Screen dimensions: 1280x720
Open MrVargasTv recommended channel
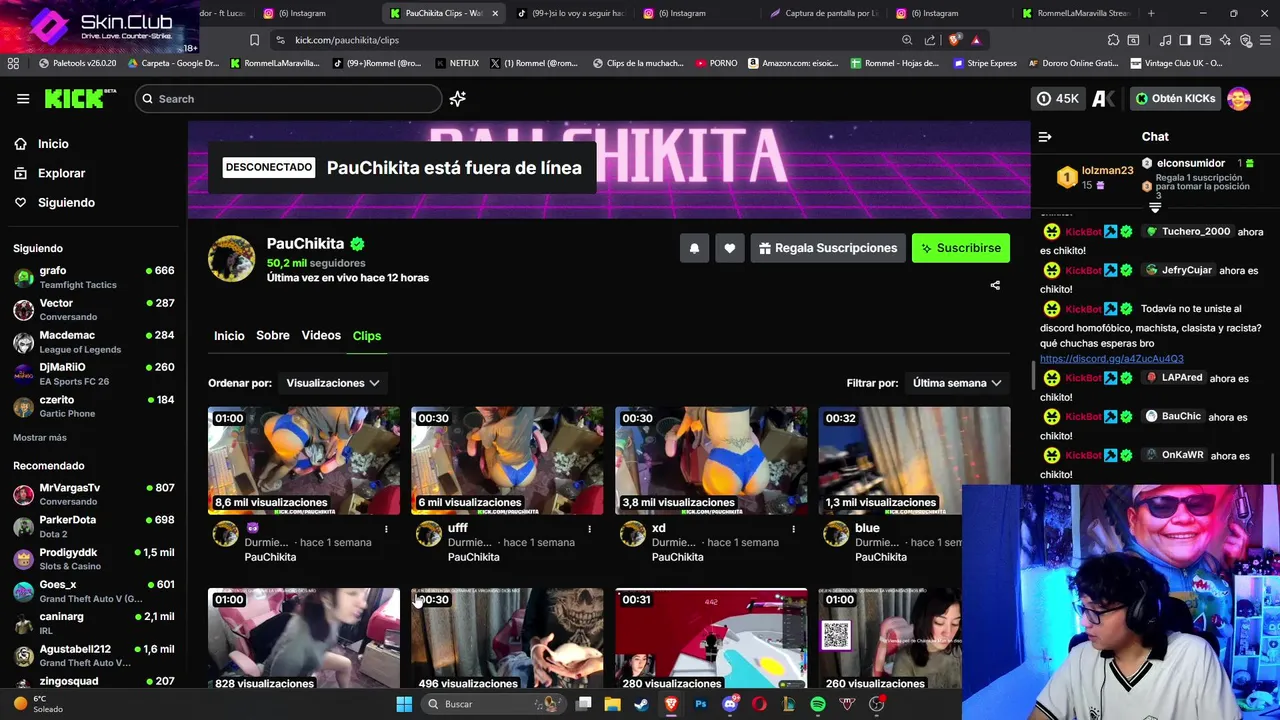[x=94, y=494]
